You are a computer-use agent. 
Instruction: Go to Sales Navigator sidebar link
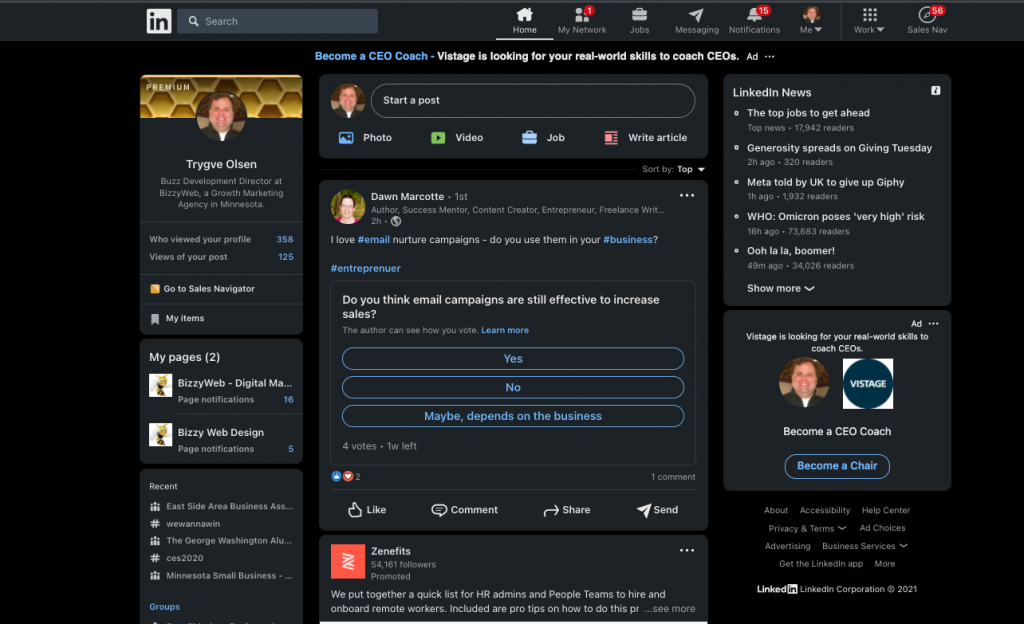pos(202,289)
